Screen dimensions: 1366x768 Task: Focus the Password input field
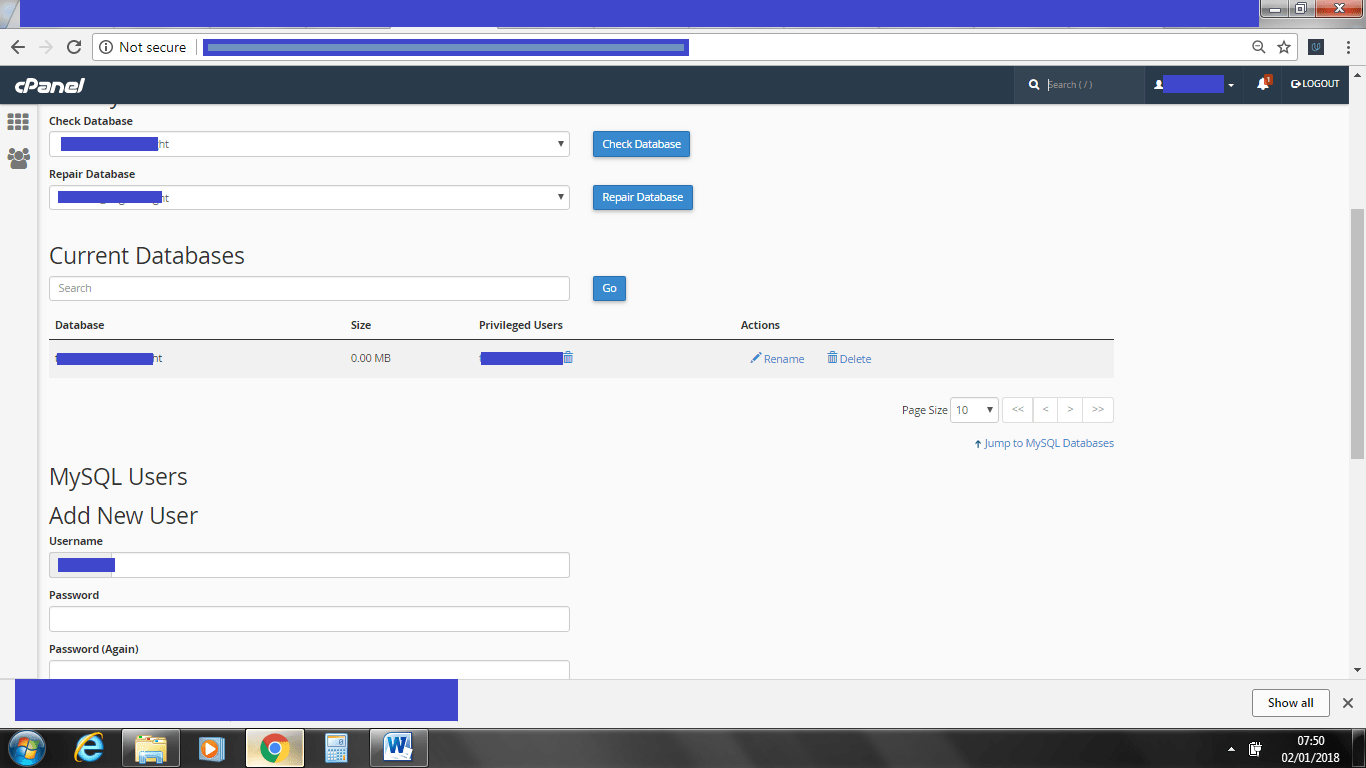(x=309, y=619)
